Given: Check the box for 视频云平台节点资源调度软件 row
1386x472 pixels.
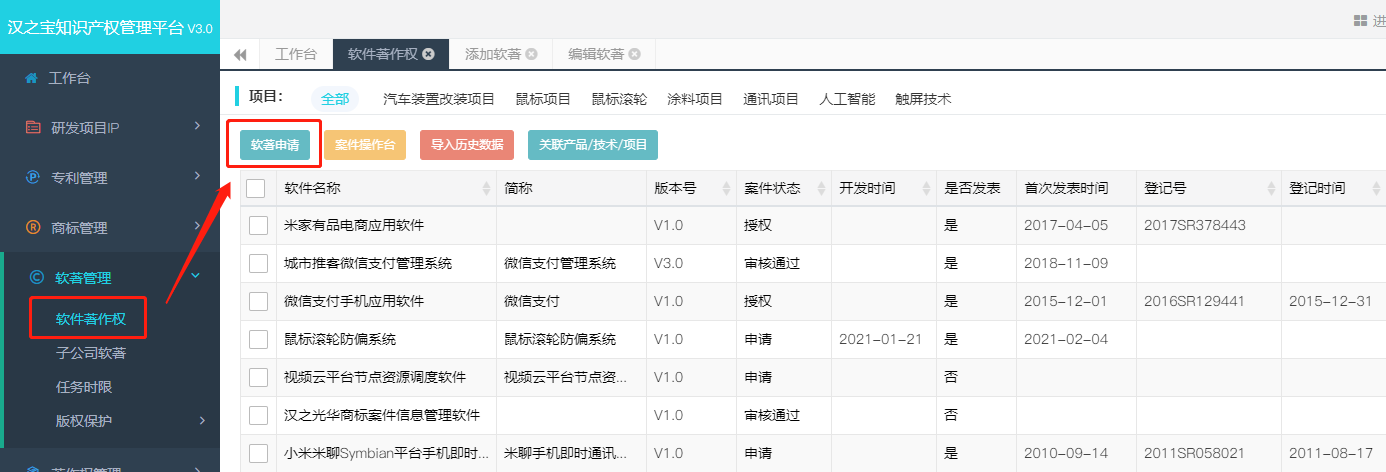Looking at the screenshot, I should coord(258,377).
